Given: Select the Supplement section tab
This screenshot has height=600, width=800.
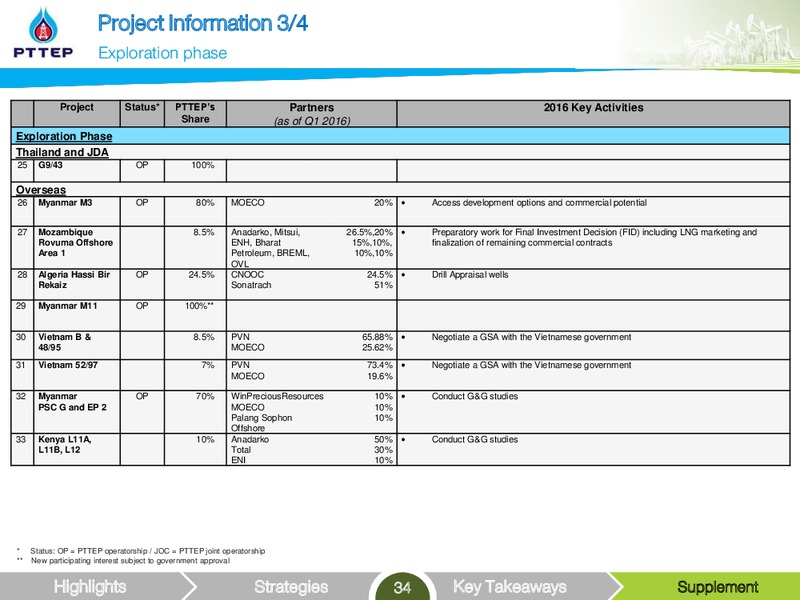Looking at the screenshot, I should coord(717,587).
